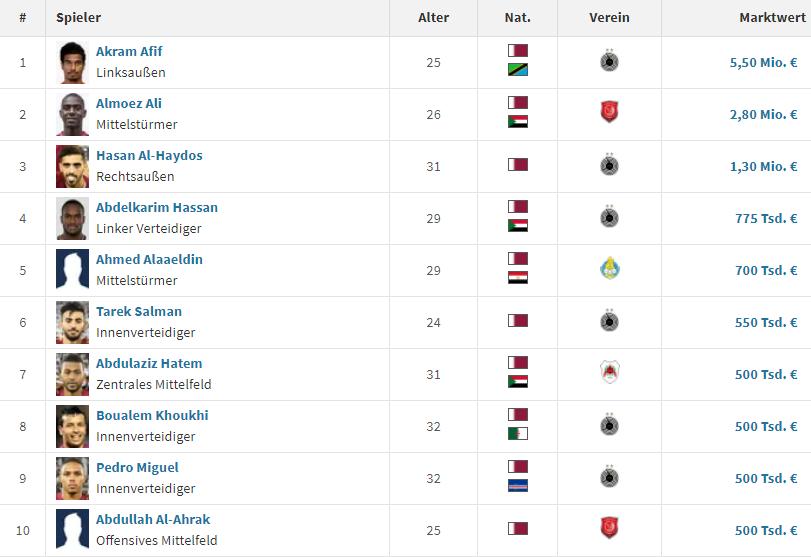Click Qatar flag in Hasan Al-Haydos row

(x=517, y=165)
